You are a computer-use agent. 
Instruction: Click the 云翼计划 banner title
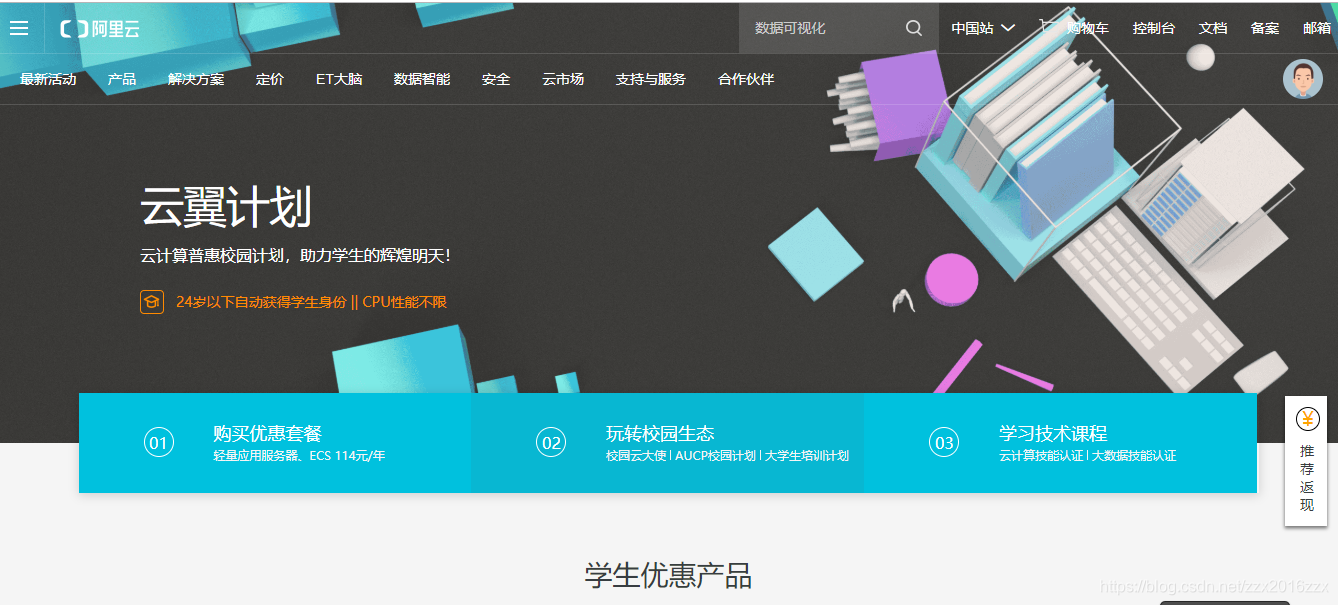(x=226, y=207)
